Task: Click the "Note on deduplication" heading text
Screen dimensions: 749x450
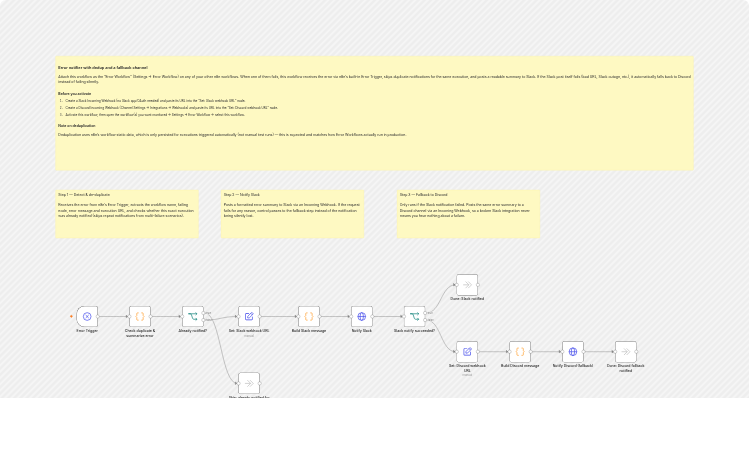Action: pos(77,126)
